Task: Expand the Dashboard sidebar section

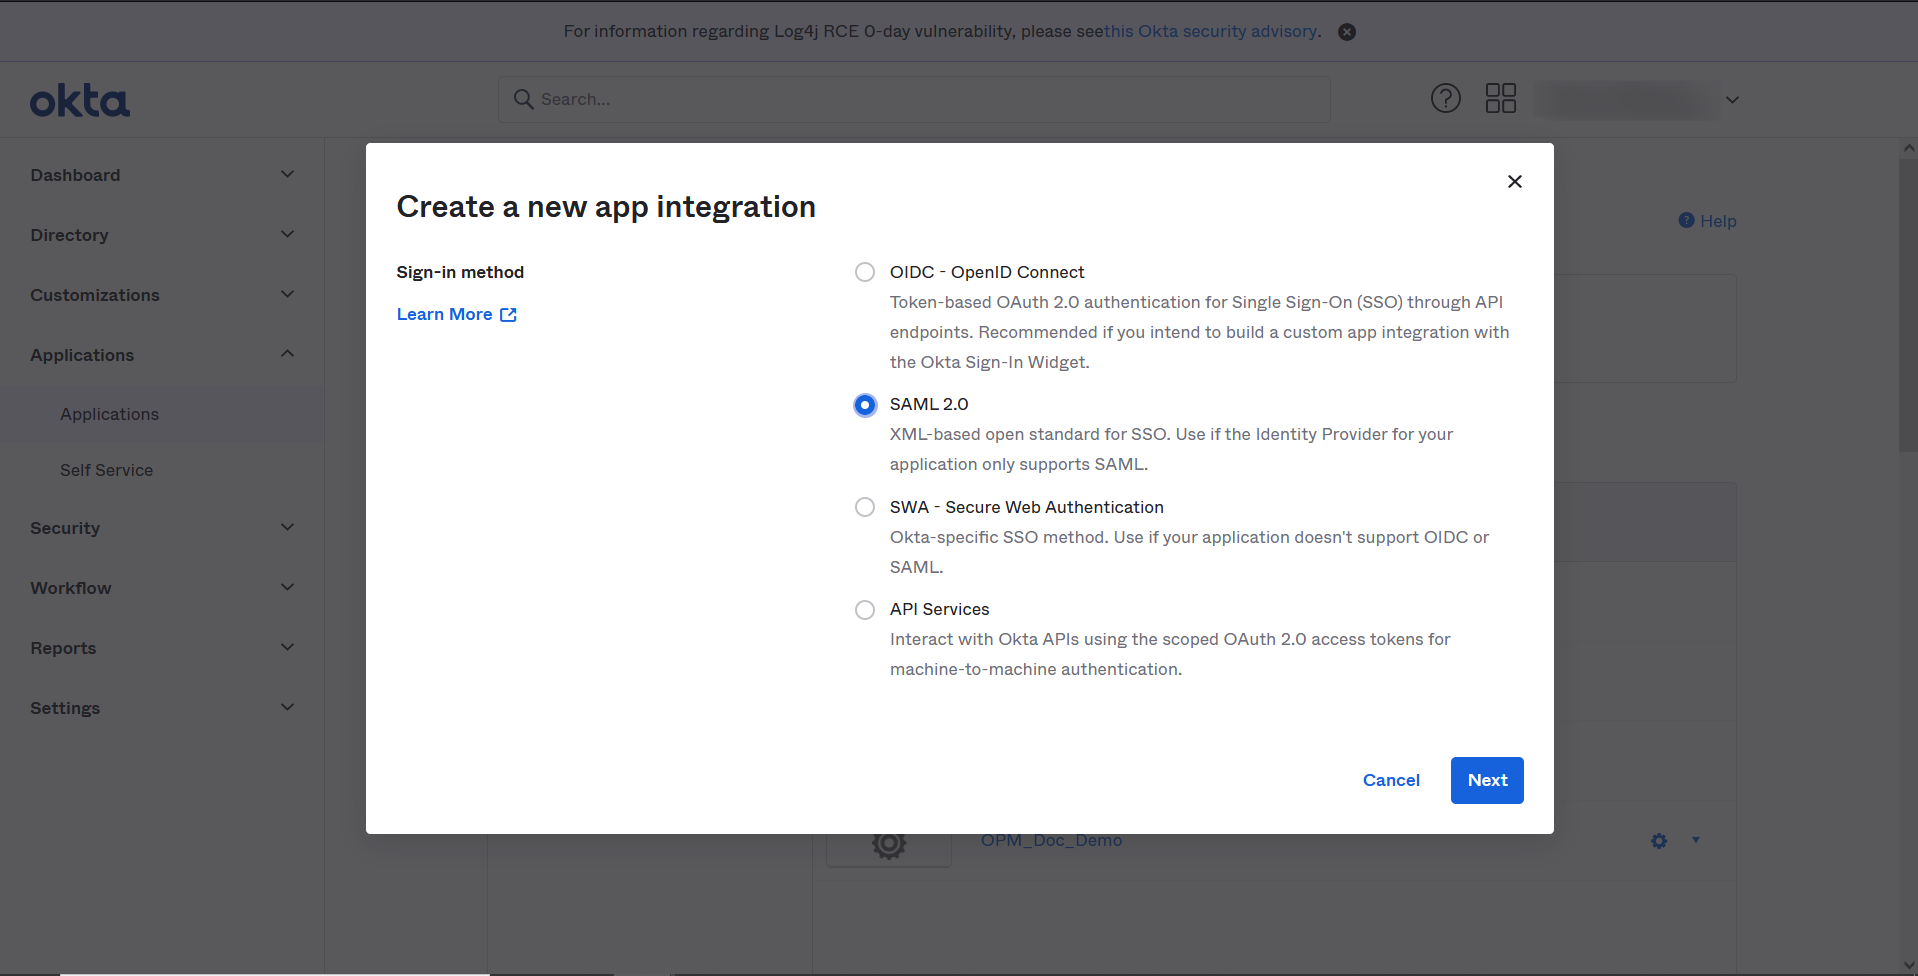Action: coord(287,175)
